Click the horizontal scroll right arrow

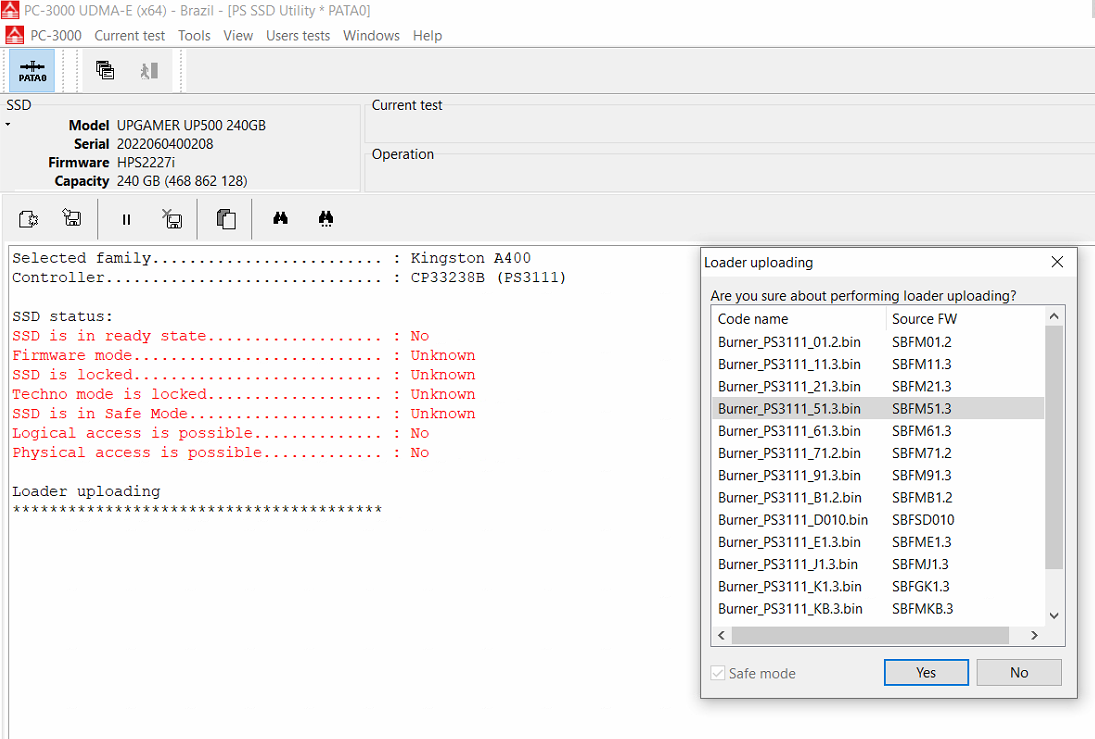[1034, 635]
